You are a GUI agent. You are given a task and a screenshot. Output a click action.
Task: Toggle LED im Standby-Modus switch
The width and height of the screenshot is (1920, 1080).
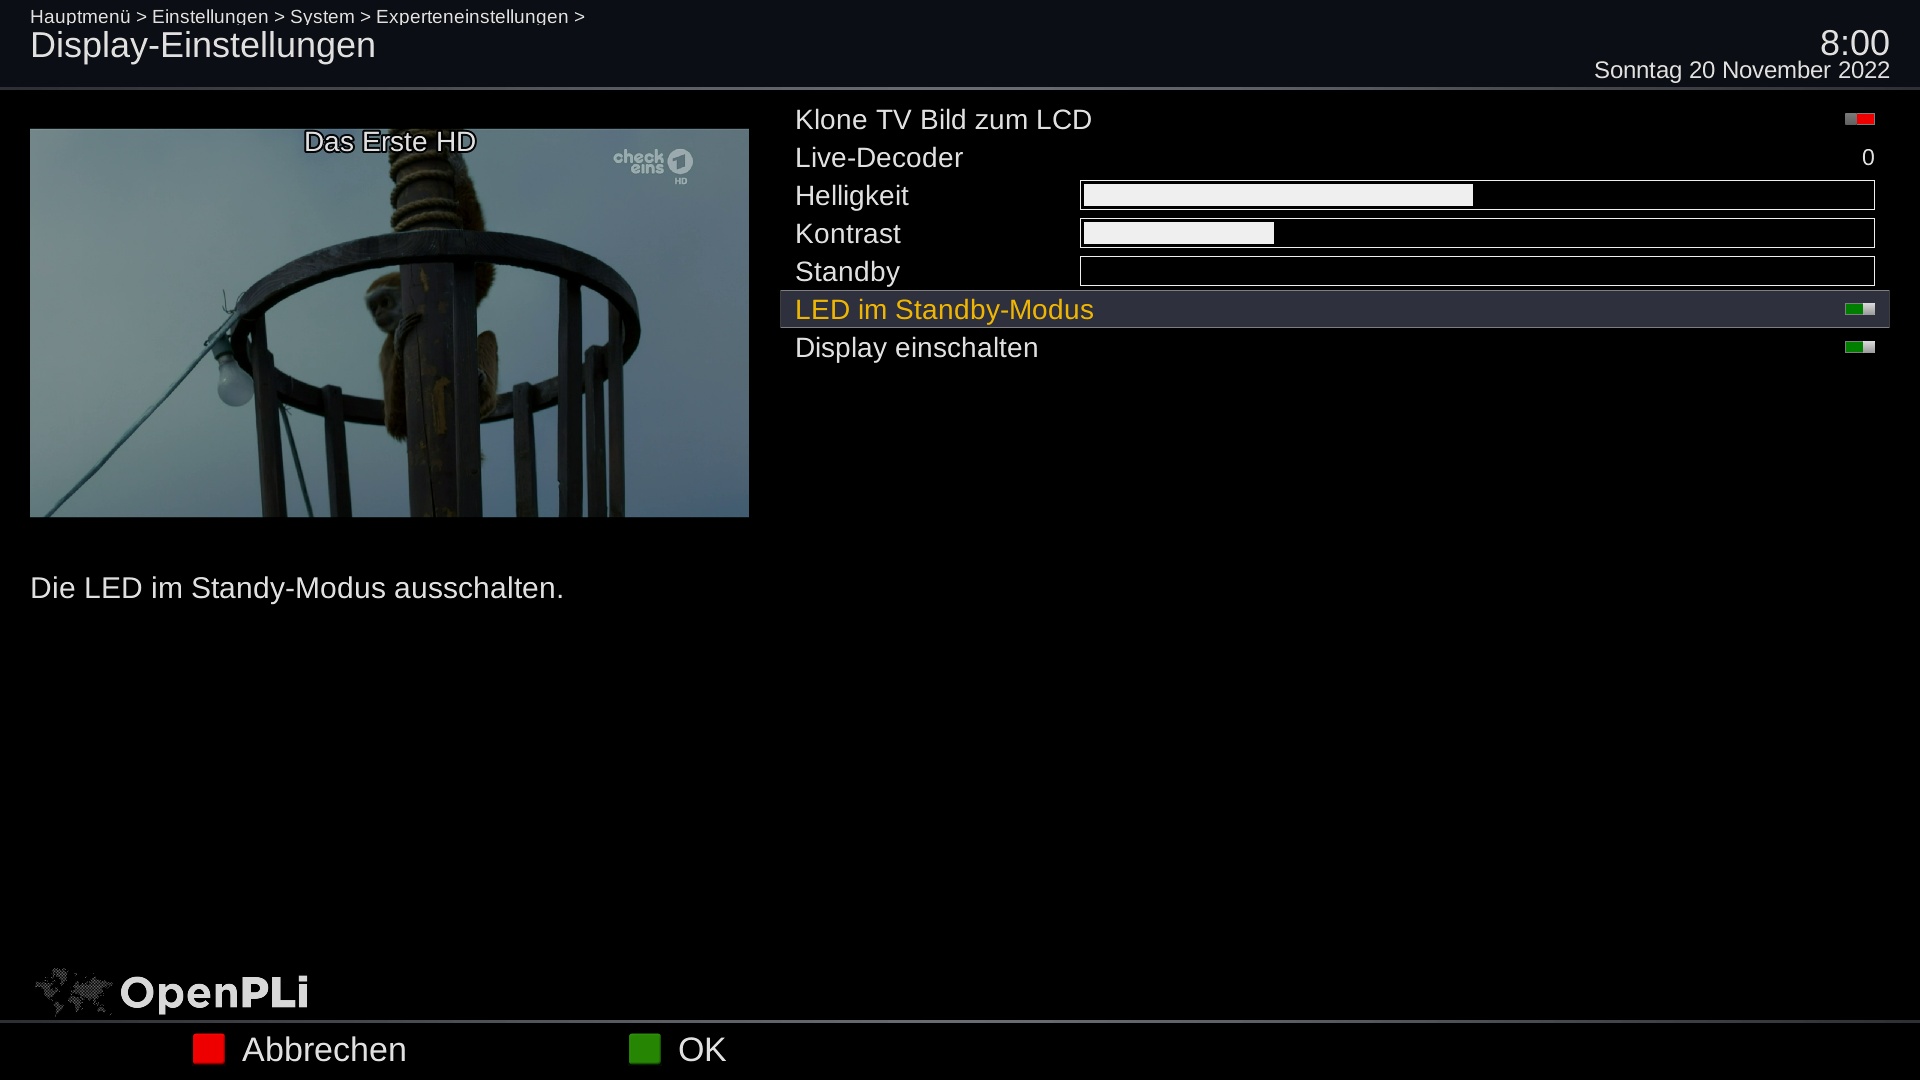coord(1859,309)
